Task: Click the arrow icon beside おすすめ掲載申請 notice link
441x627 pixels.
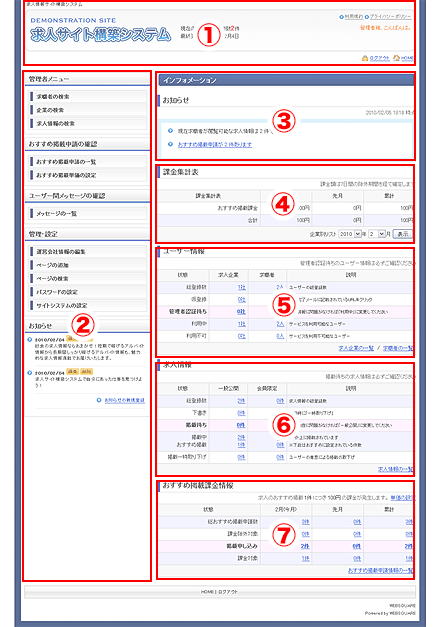Action: pyautogui.click(x=171, y=144)
